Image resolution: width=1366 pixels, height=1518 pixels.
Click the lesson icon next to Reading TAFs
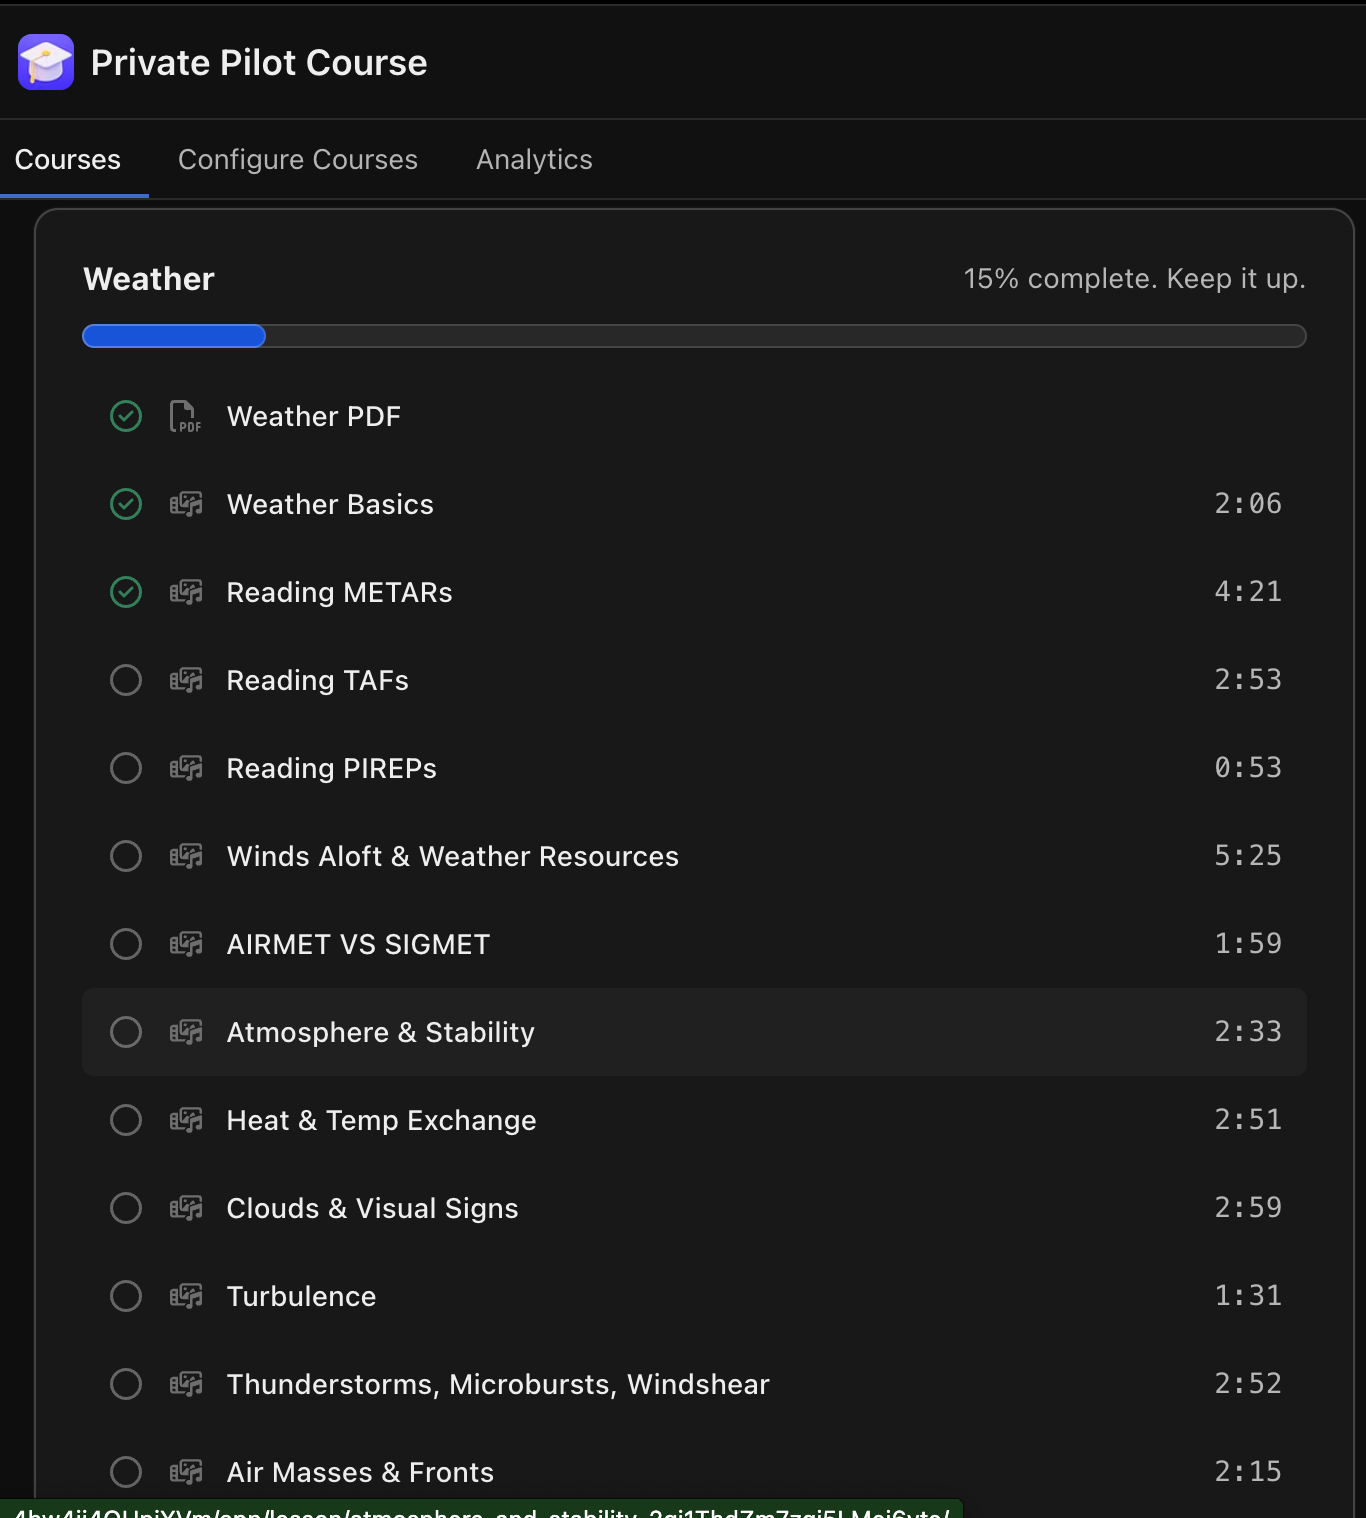(186, 680)
